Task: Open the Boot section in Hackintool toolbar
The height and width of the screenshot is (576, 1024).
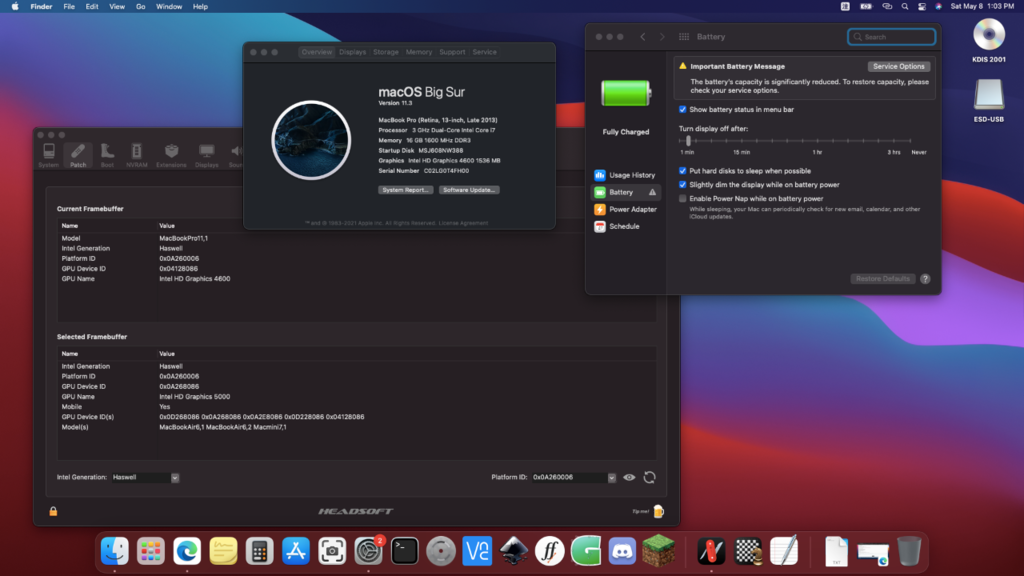Action: click(x=107, y=154)
